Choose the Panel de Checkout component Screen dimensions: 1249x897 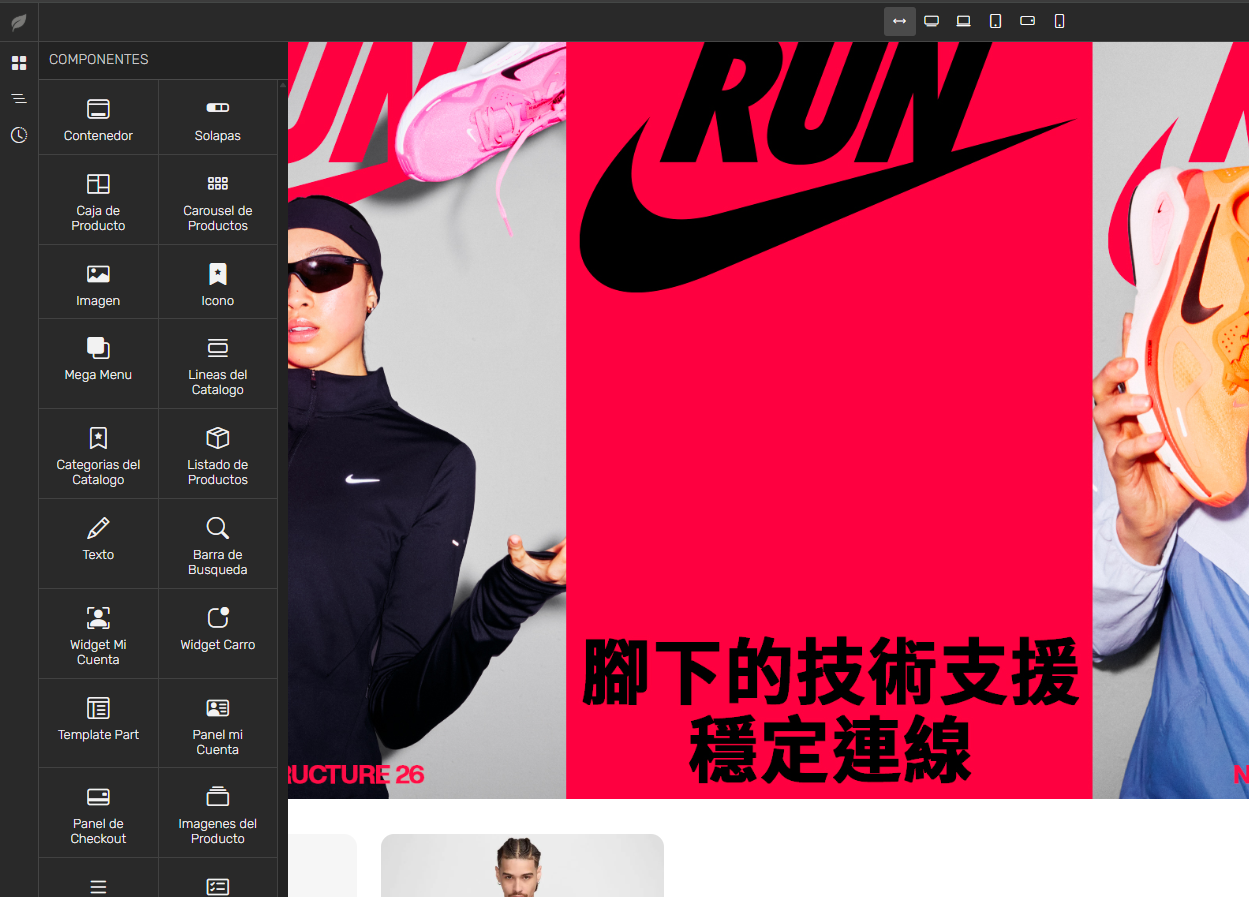[98, 812]
